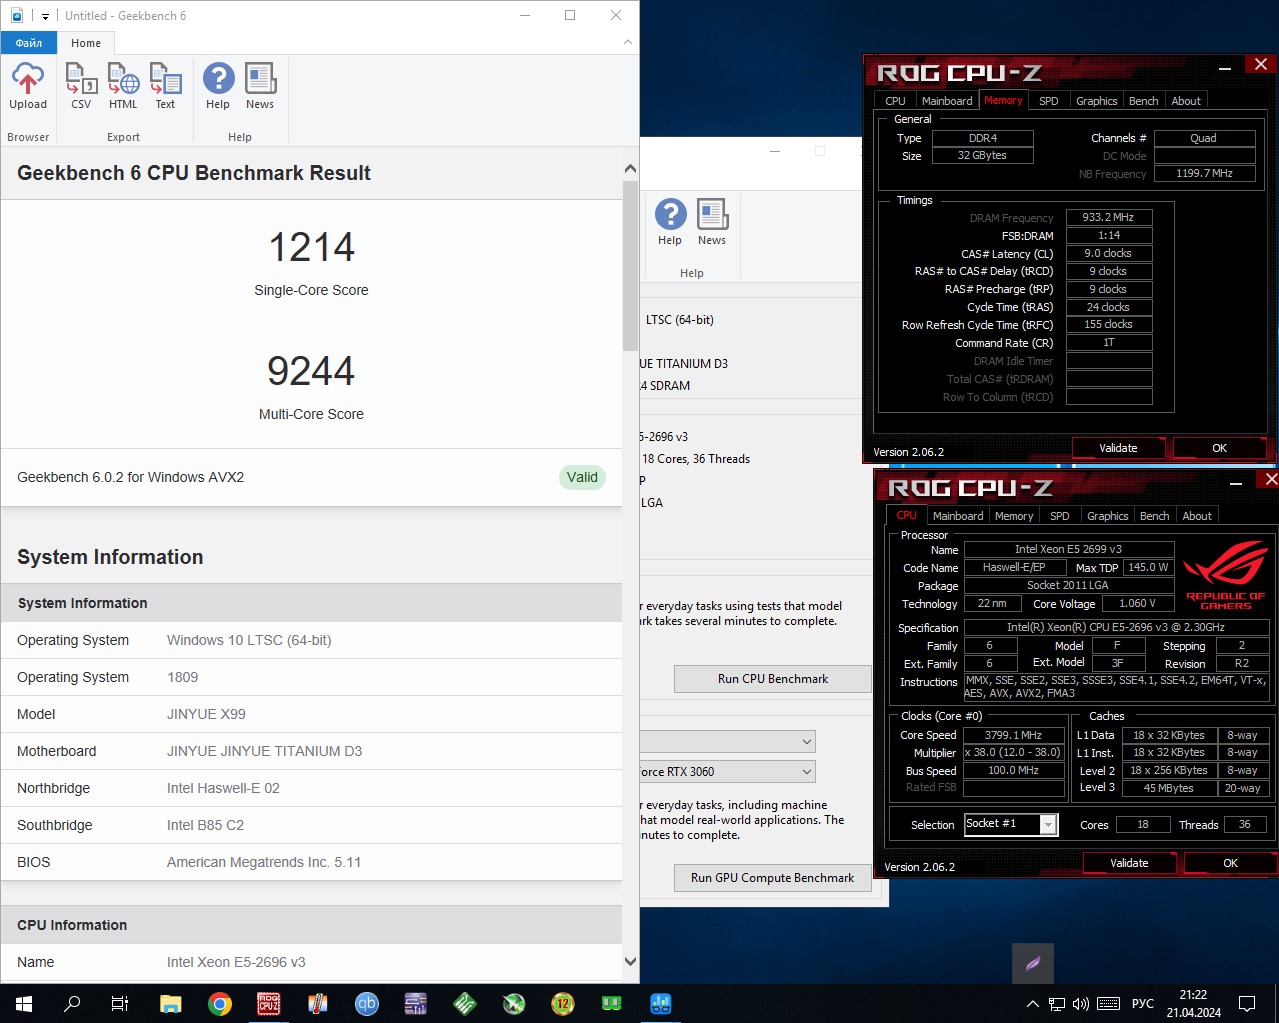
Task: Open News in the front Geekbench window
Action: (x=260, y=86)
